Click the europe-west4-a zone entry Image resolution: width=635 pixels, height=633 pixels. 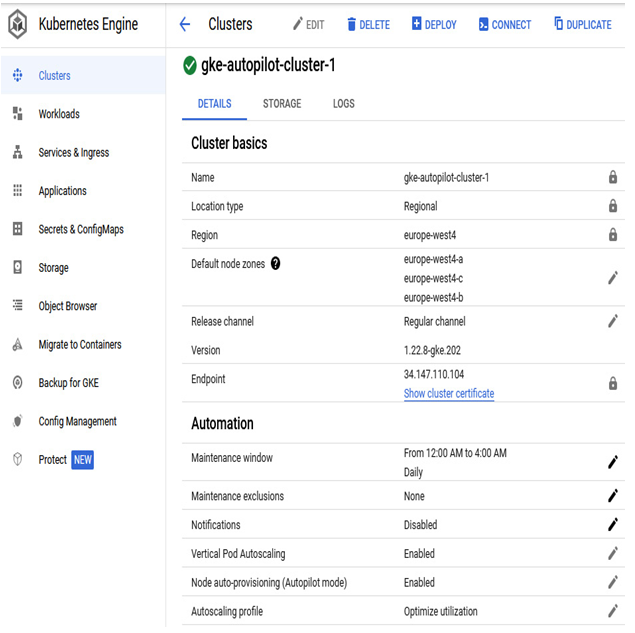point(433,259)
